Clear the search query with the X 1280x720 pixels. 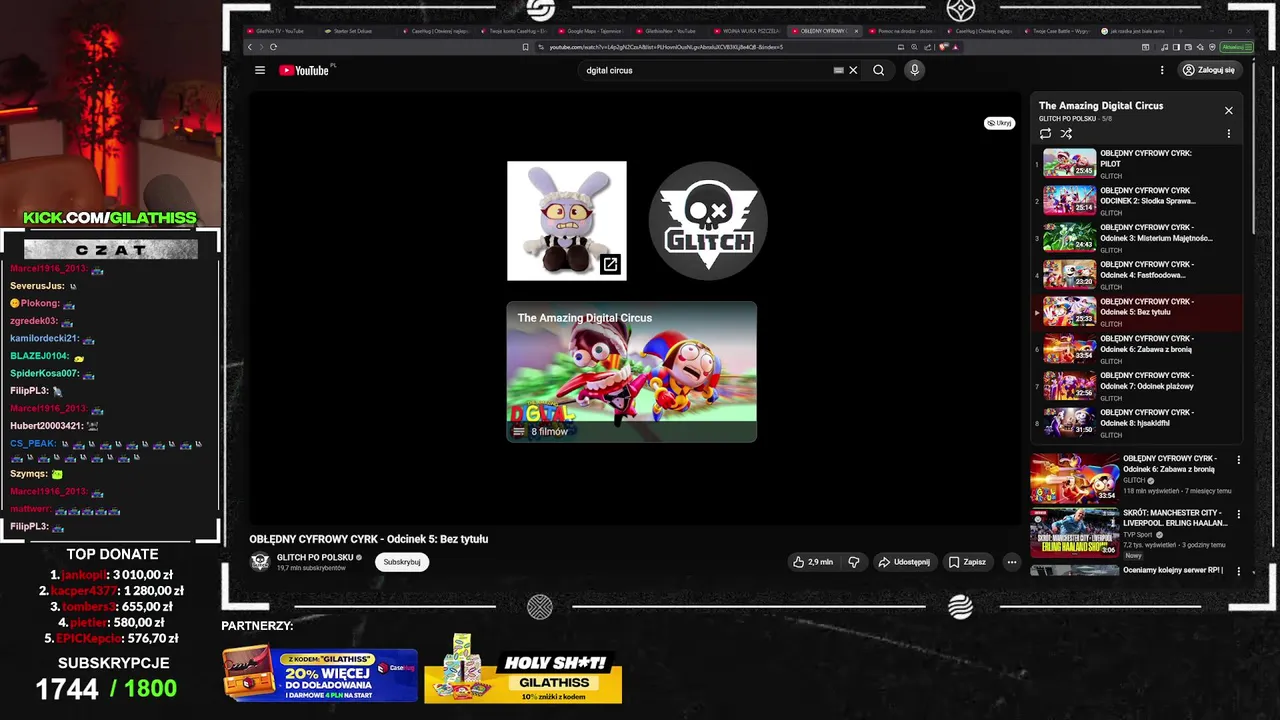click(853, 70)
